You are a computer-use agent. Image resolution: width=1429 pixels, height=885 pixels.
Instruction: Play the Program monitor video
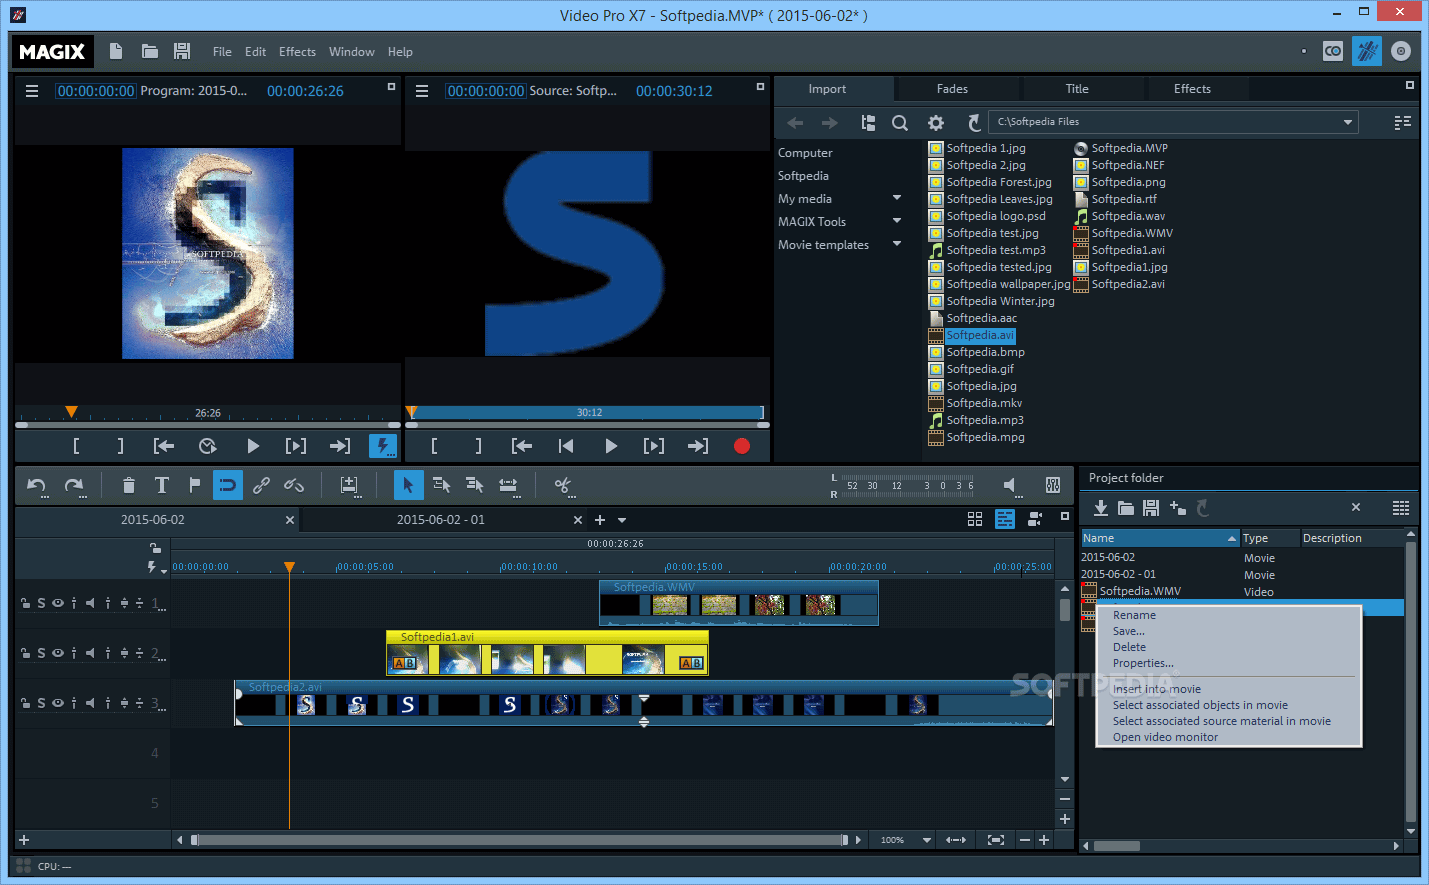pos(253,446)
